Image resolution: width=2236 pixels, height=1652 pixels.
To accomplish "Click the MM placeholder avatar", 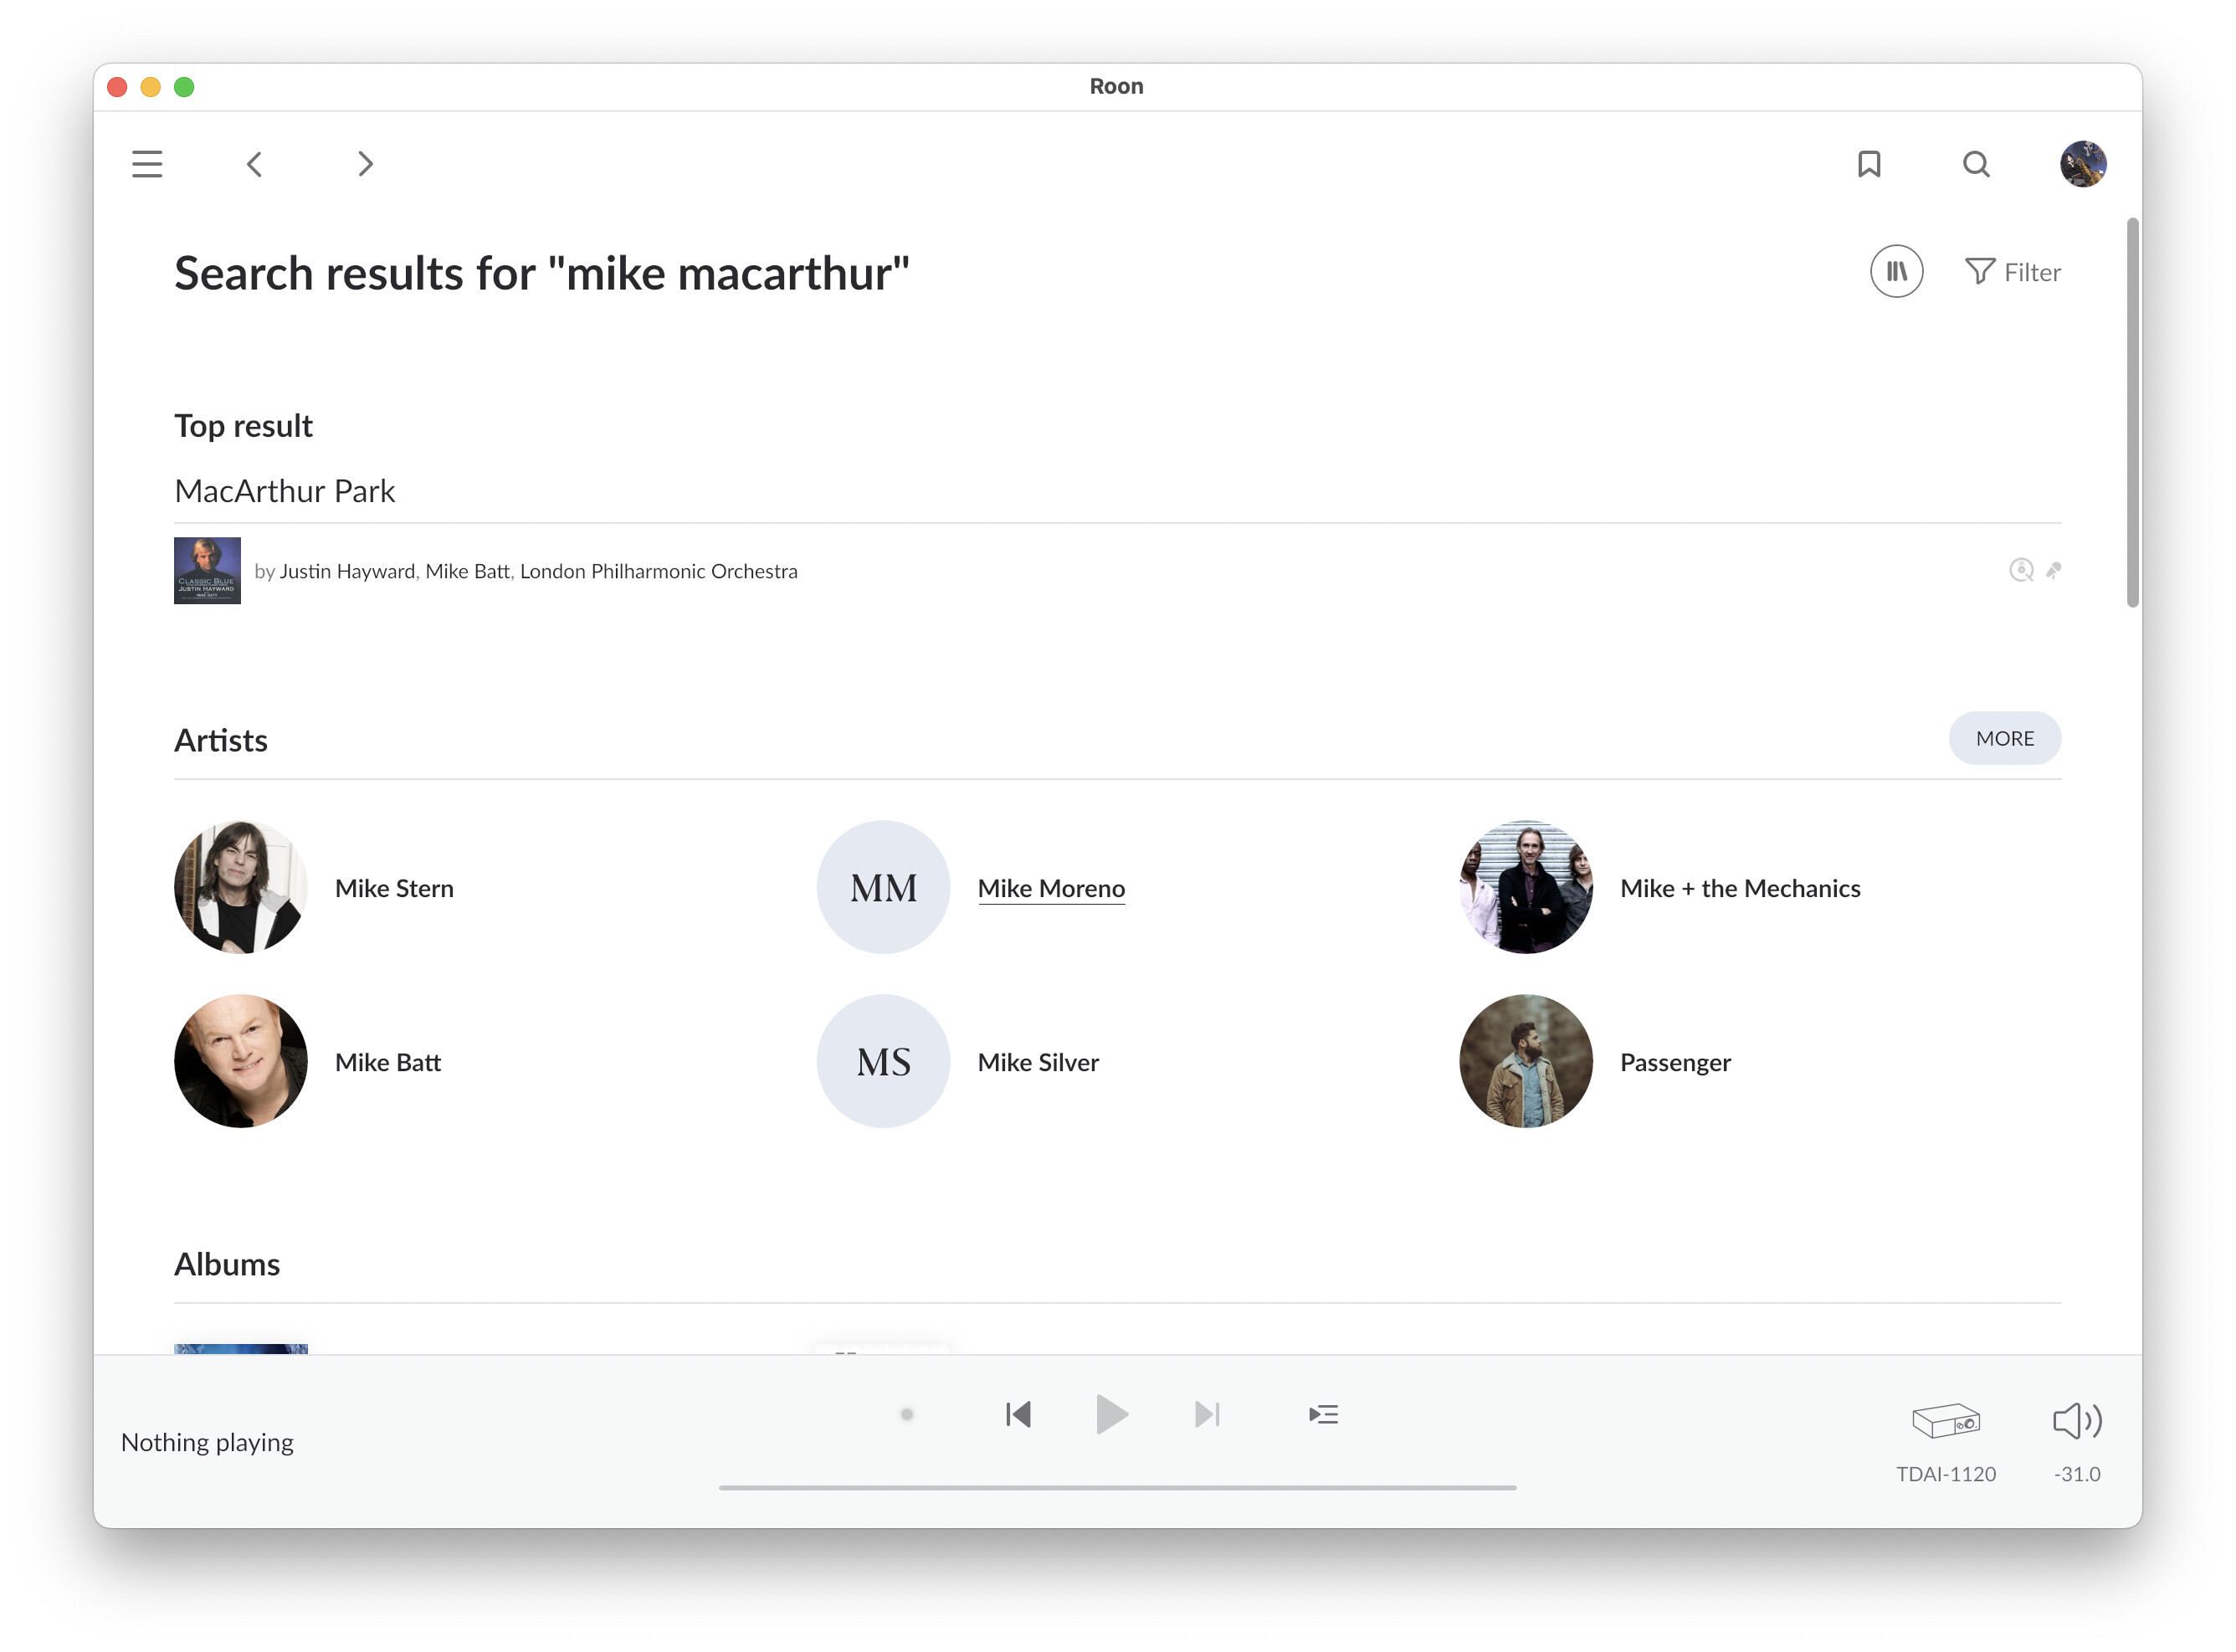I will coord(883,888).
